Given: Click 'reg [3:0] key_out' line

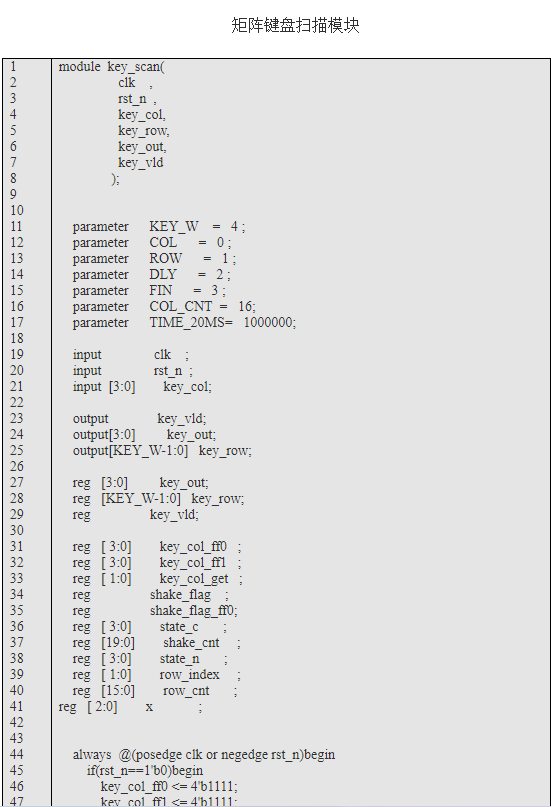Looking at the screenshot, I should [x=140, y=483].
